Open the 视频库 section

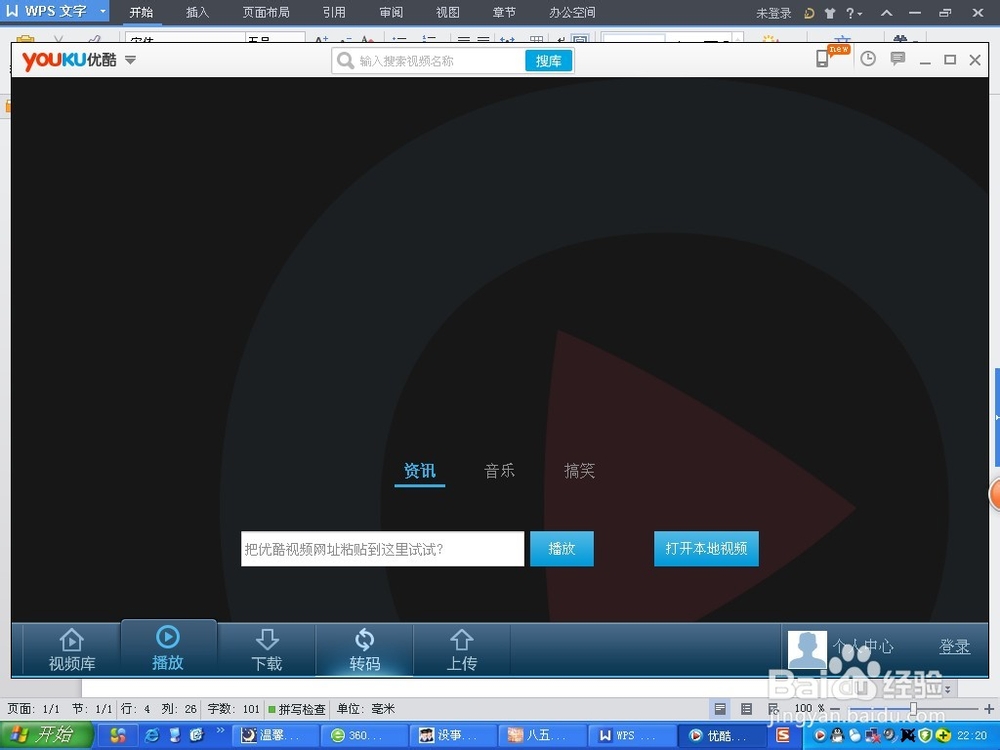click(x=71, y=651)
